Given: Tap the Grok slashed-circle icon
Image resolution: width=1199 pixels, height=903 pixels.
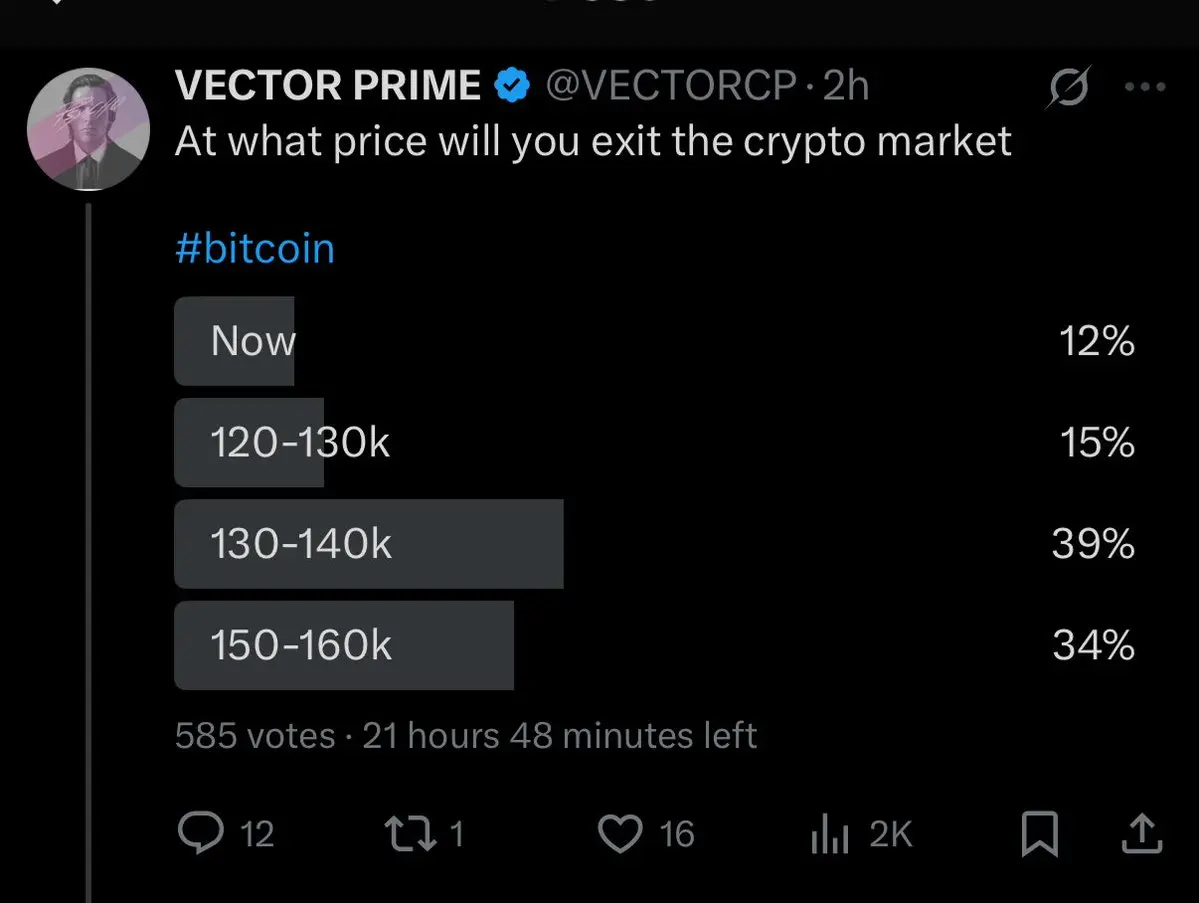Looking at the screenshot, I should pyautogui.click(x=1068, y=86).
